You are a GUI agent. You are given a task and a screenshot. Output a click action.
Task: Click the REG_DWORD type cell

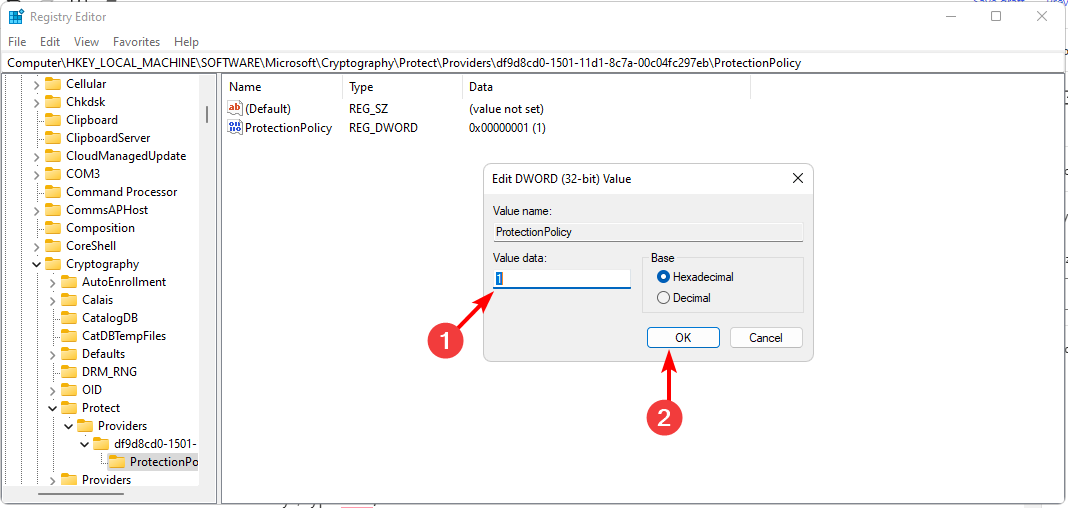point(383,127)
